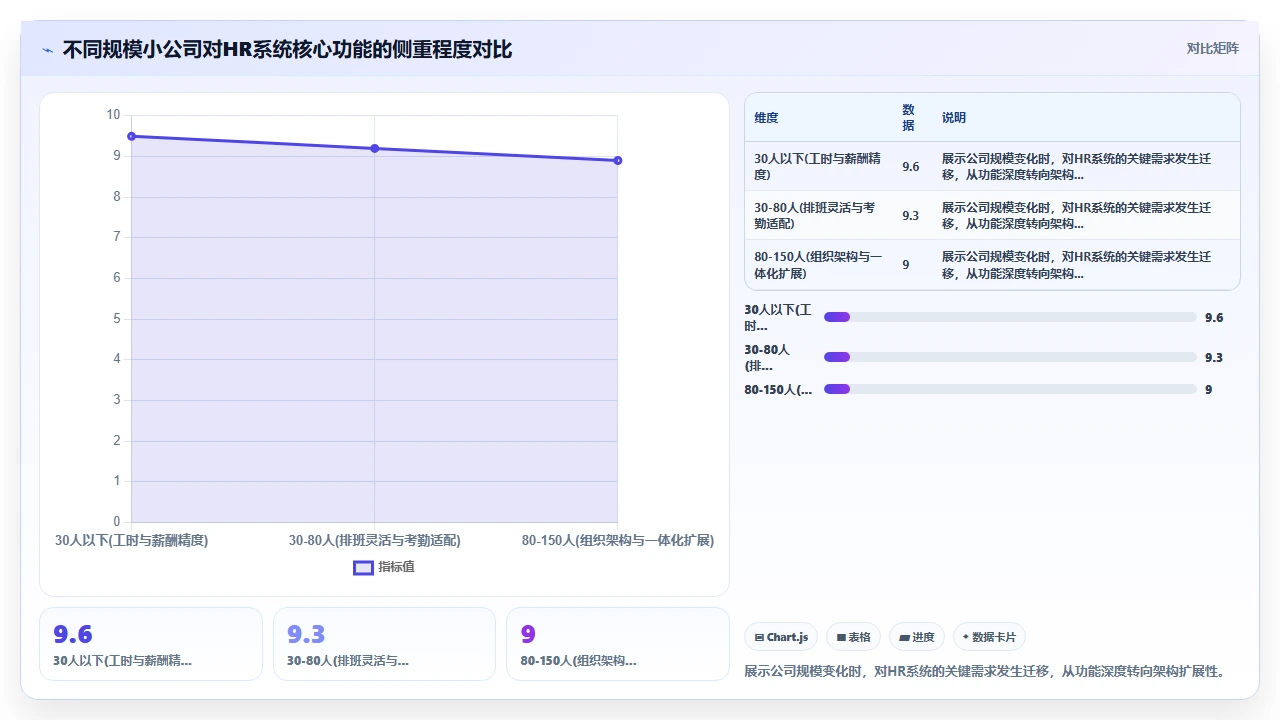Select the chart data point for 30-80人
The width and height of the screenshot is (1280, 720).
point(375,148)
